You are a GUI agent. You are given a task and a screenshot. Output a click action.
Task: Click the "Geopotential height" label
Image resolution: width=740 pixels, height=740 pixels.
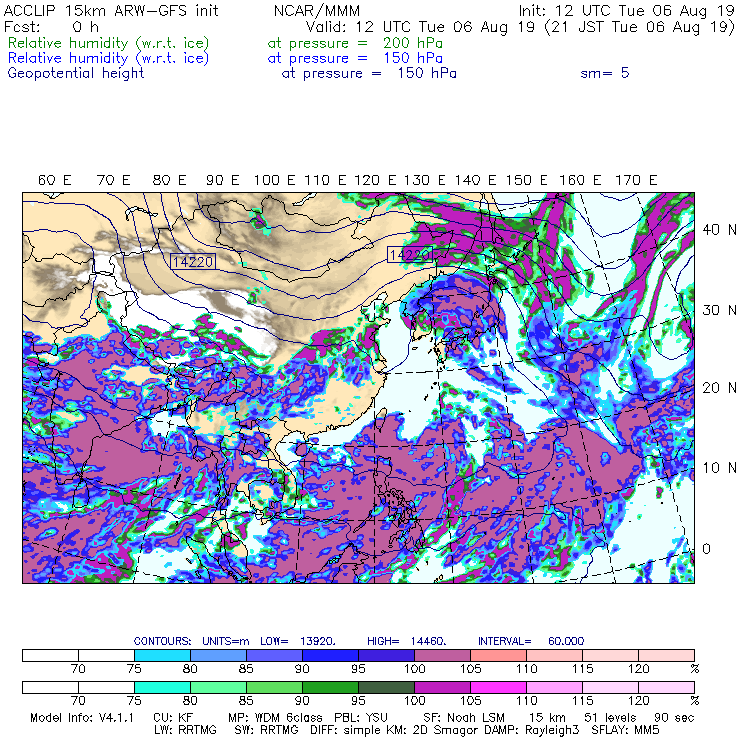[x=76, y=74]
